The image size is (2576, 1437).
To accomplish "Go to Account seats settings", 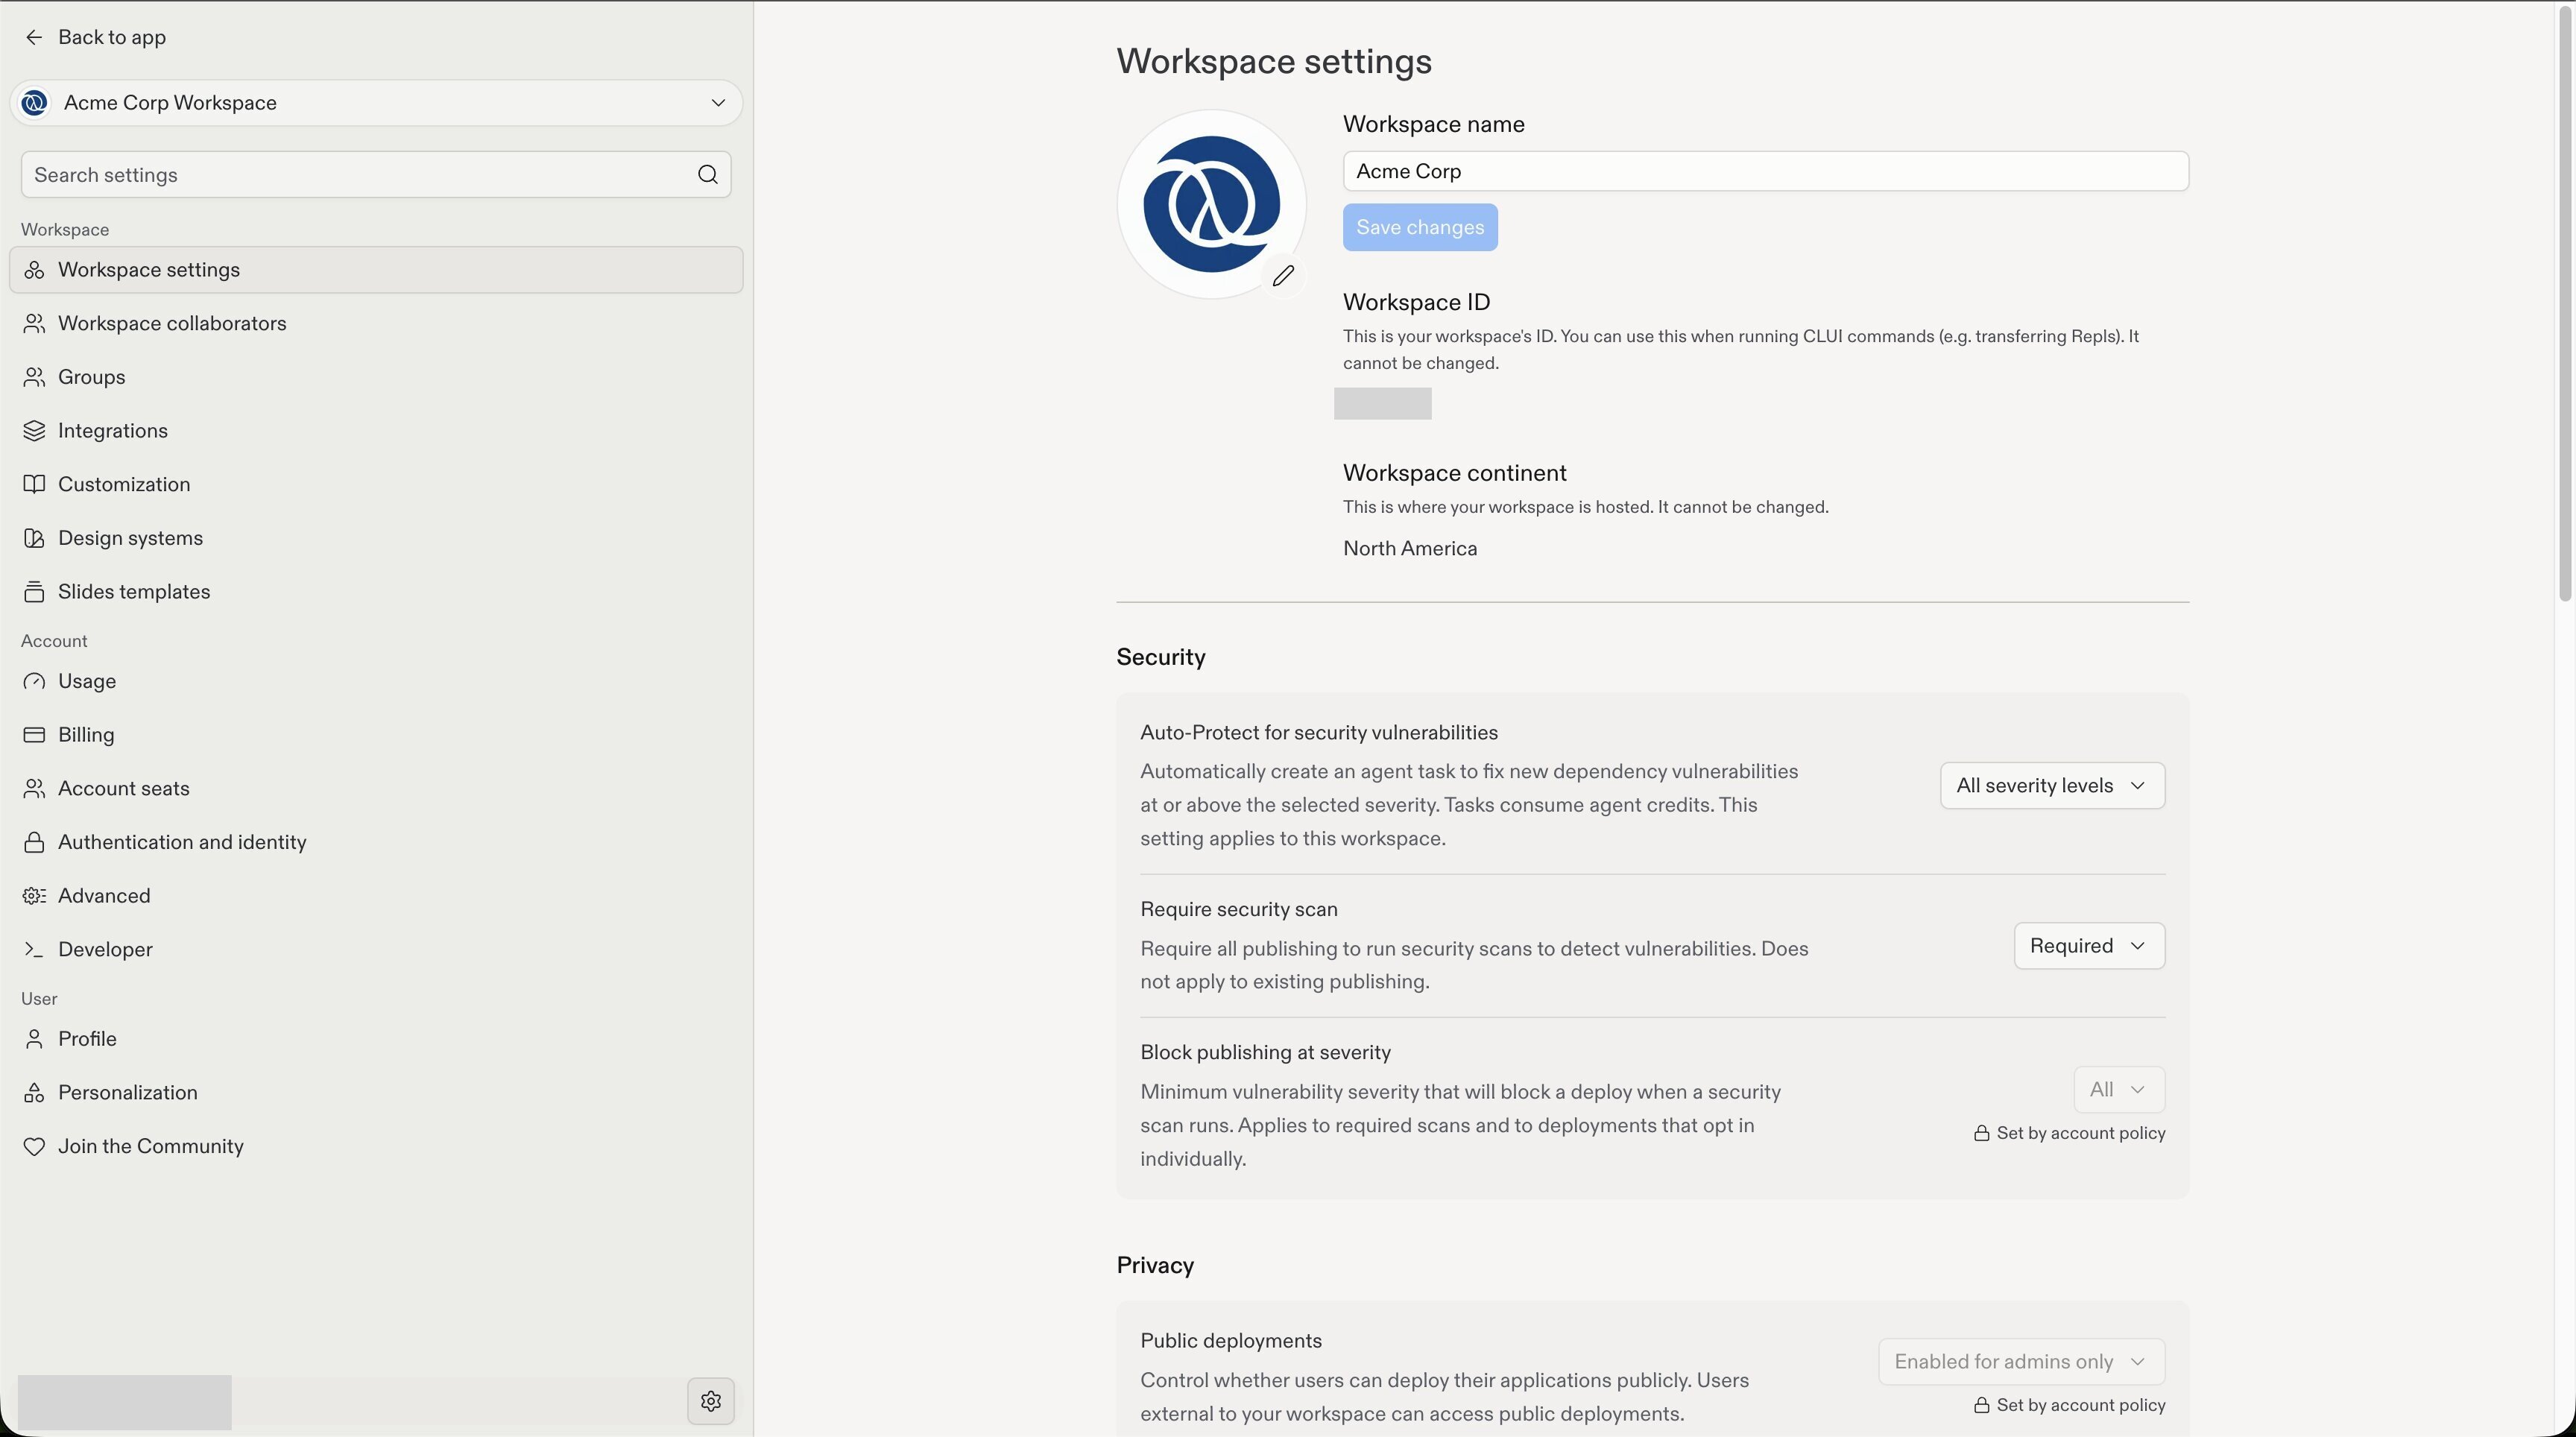I will [376, 788].
